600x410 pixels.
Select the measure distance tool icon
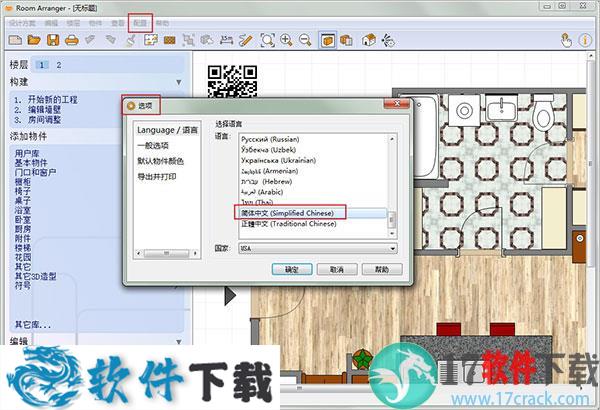[x=227, y=40]
